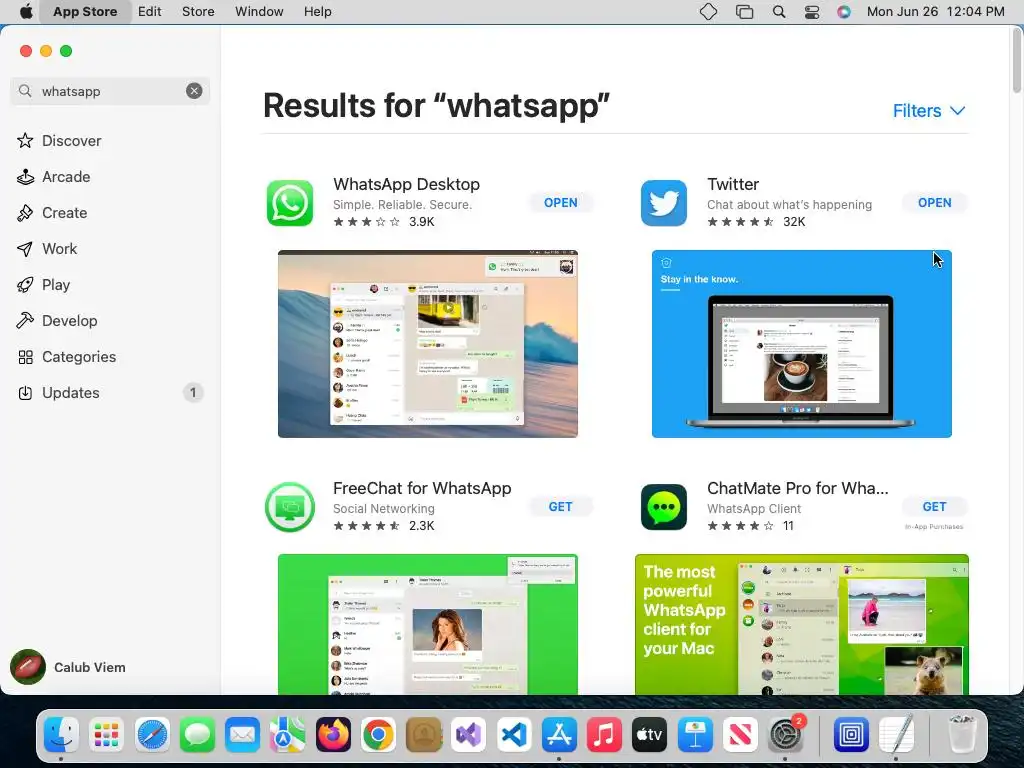Click the window-stack icon in menu bar
This screenshot has height=768, width=1024.
(744, 11)
